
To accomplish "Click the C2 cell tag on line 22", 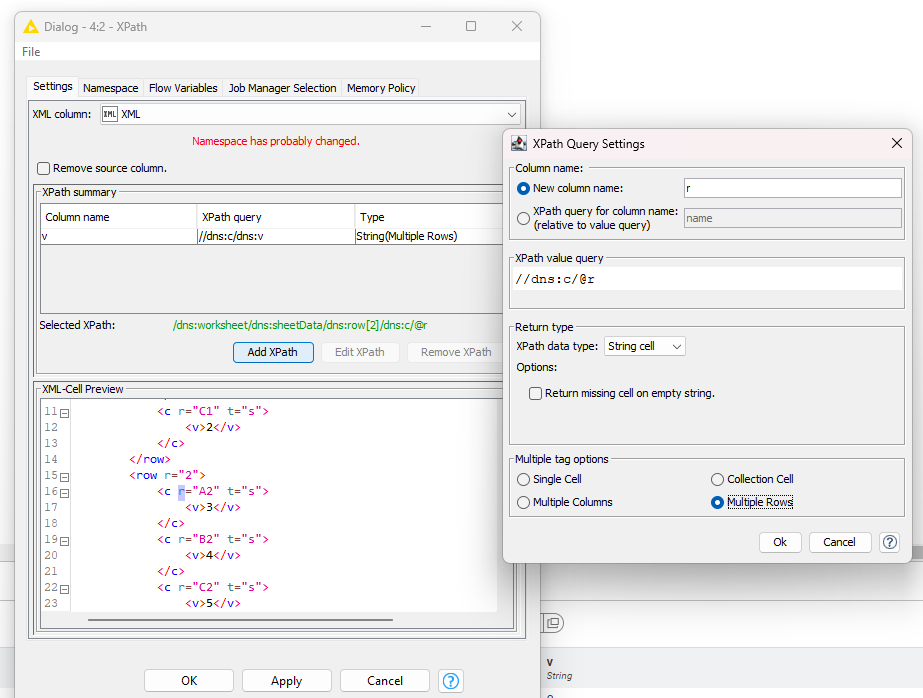I will pyautogui.click(x=213, y=587).
